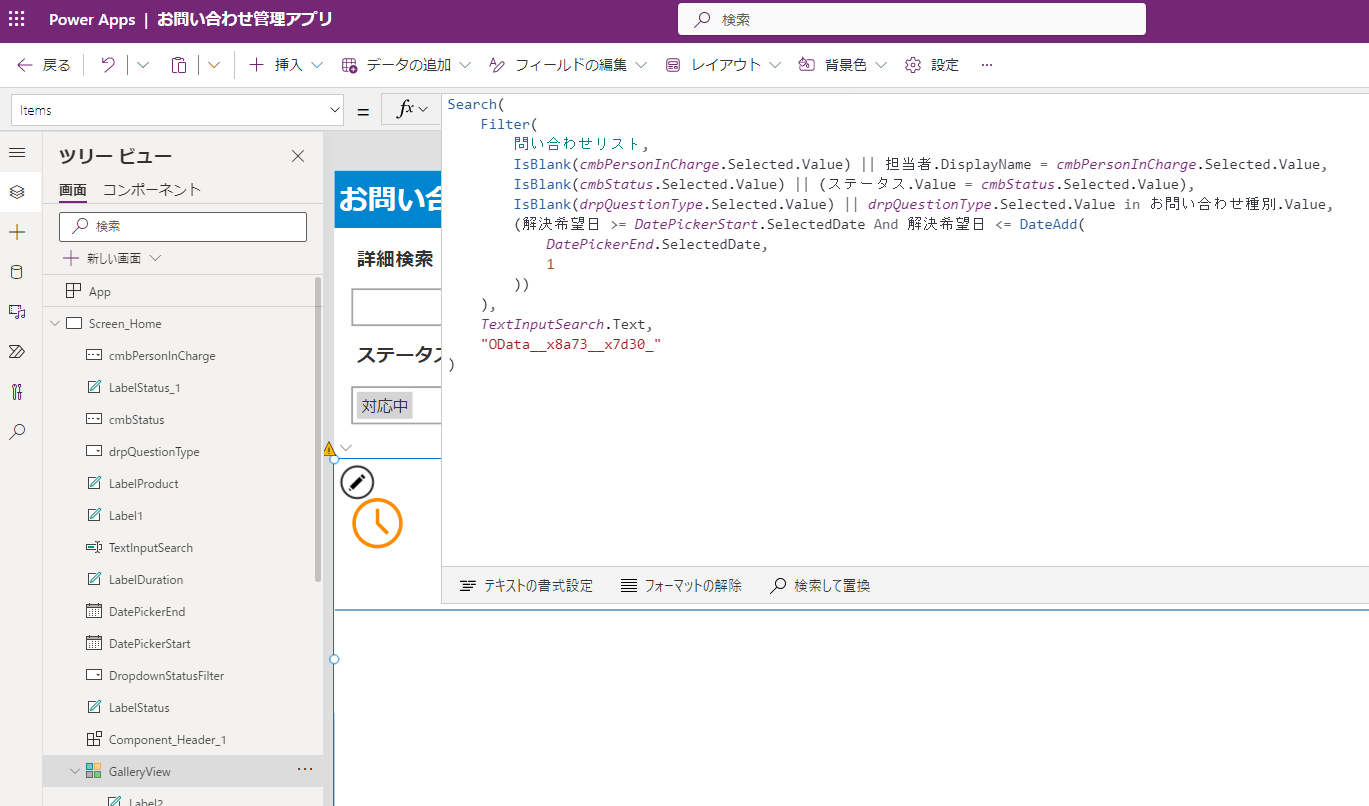Image resolution: width=1369 pixels, height=806 pixels.
Task: Select DatePickerStart in tree
Action: (150, 644)
